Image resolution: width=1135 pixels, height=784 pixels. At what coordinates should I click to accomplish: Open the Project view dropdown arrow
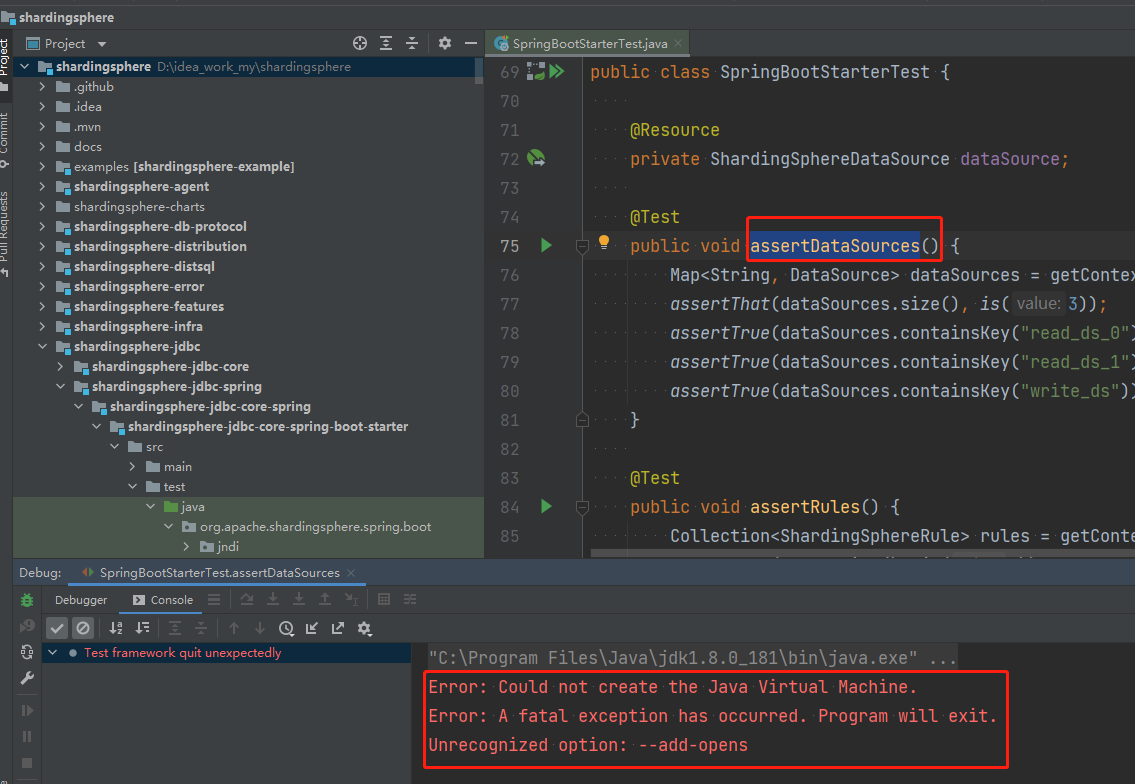[x=101, y=44]
